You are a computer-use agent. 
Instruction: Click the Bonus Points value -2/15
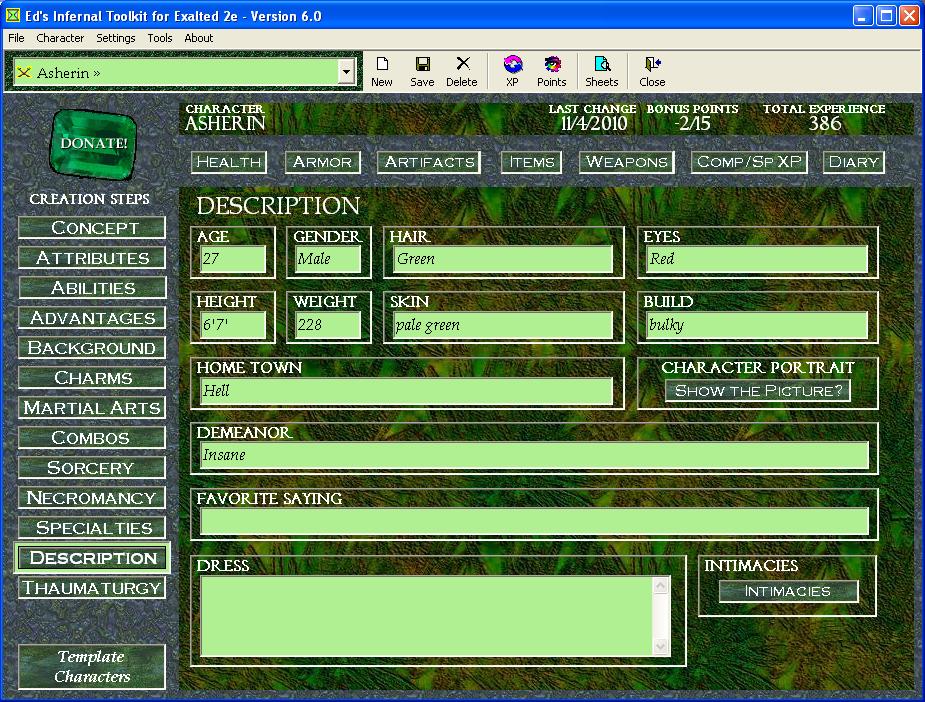pyautogui.click(x=693, y=123)
